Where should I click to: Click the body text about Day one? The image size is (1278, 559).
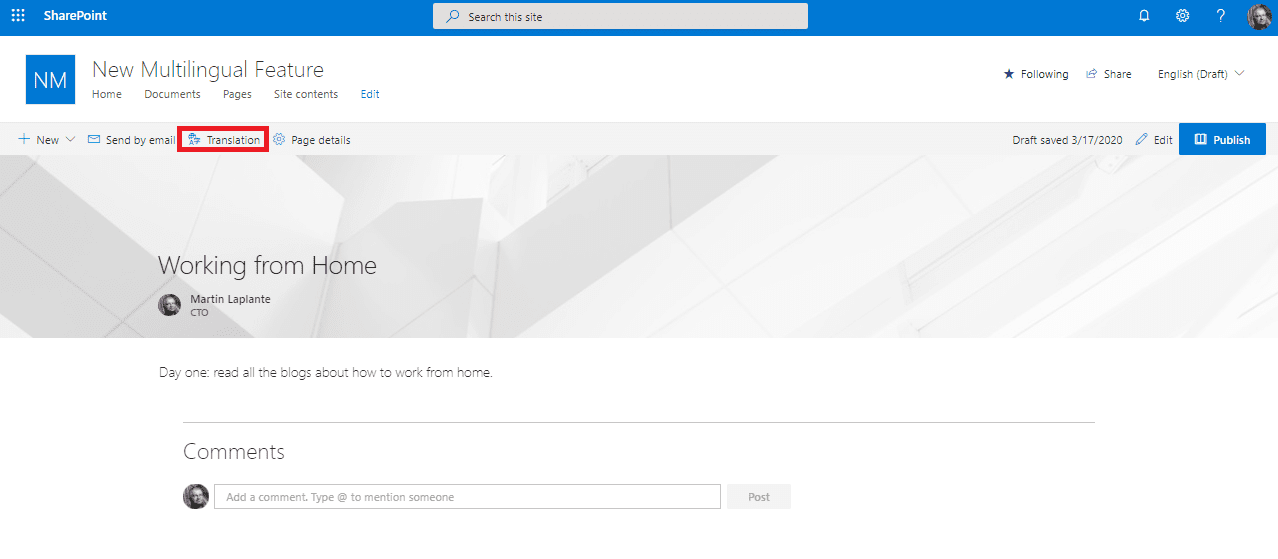coord(326,373)
